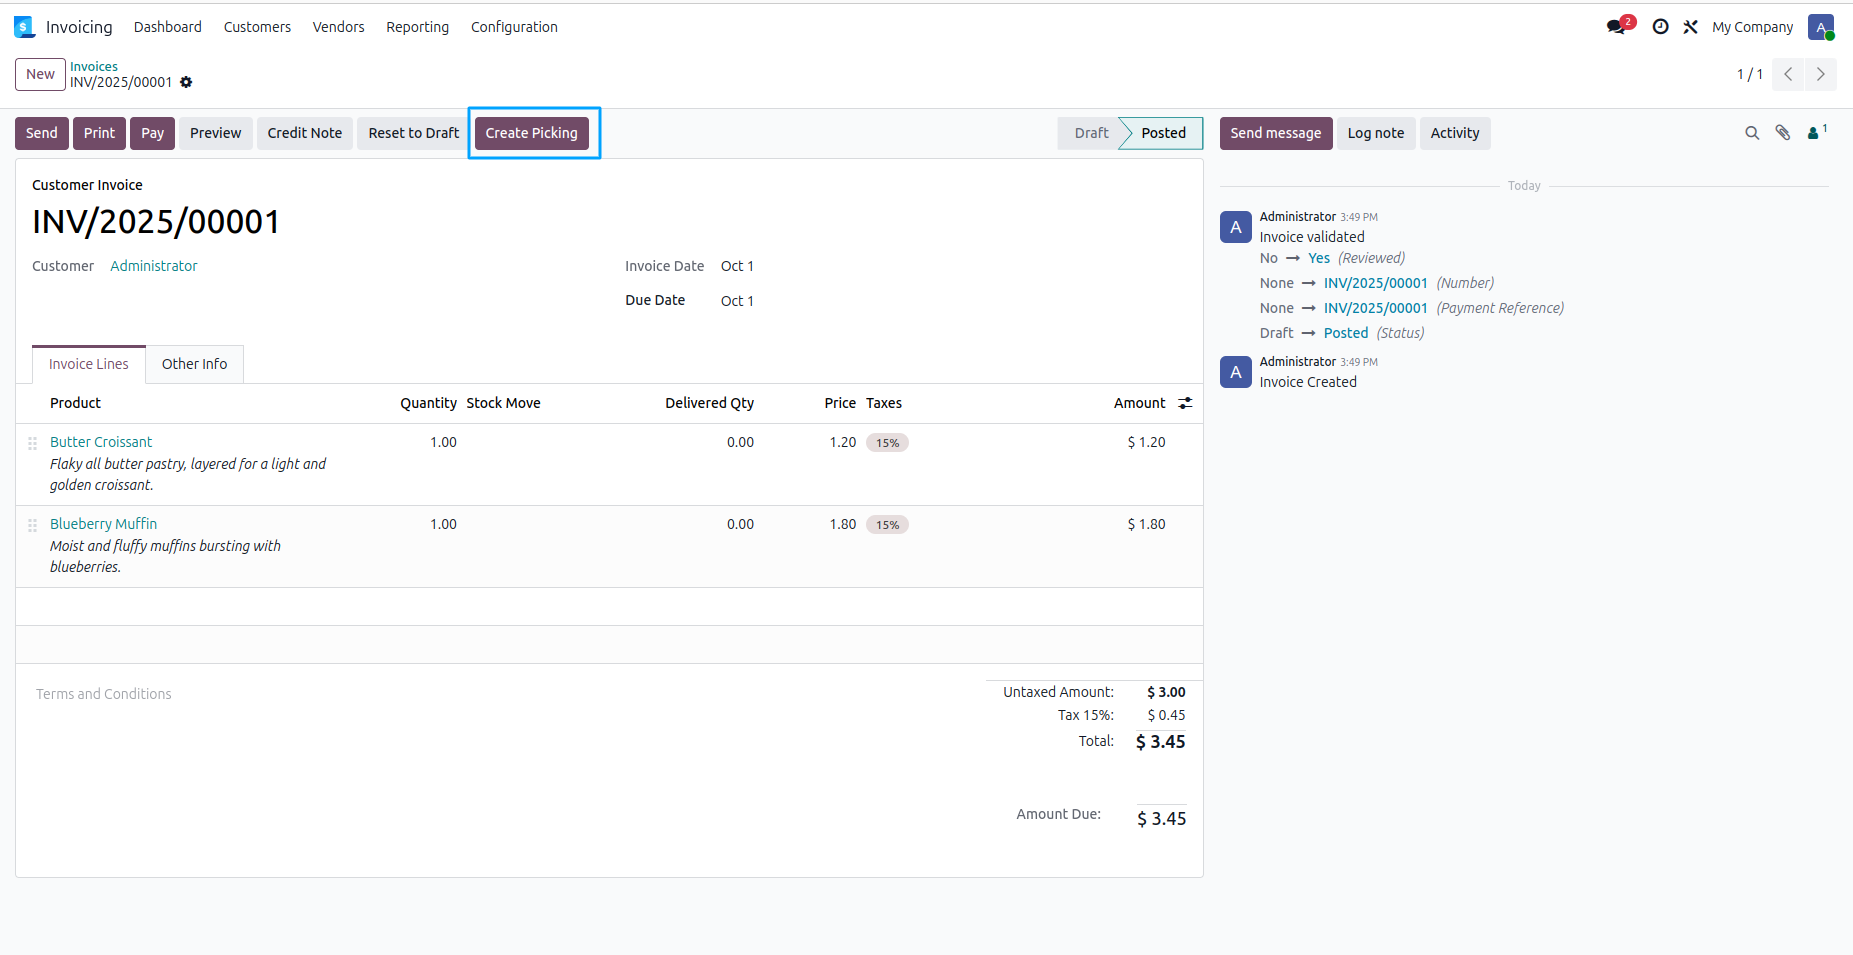Image resolution: width=1853 pixels, height=955 pixels.
Task: Click the Posted status stage
Action: click(1163, 133)
